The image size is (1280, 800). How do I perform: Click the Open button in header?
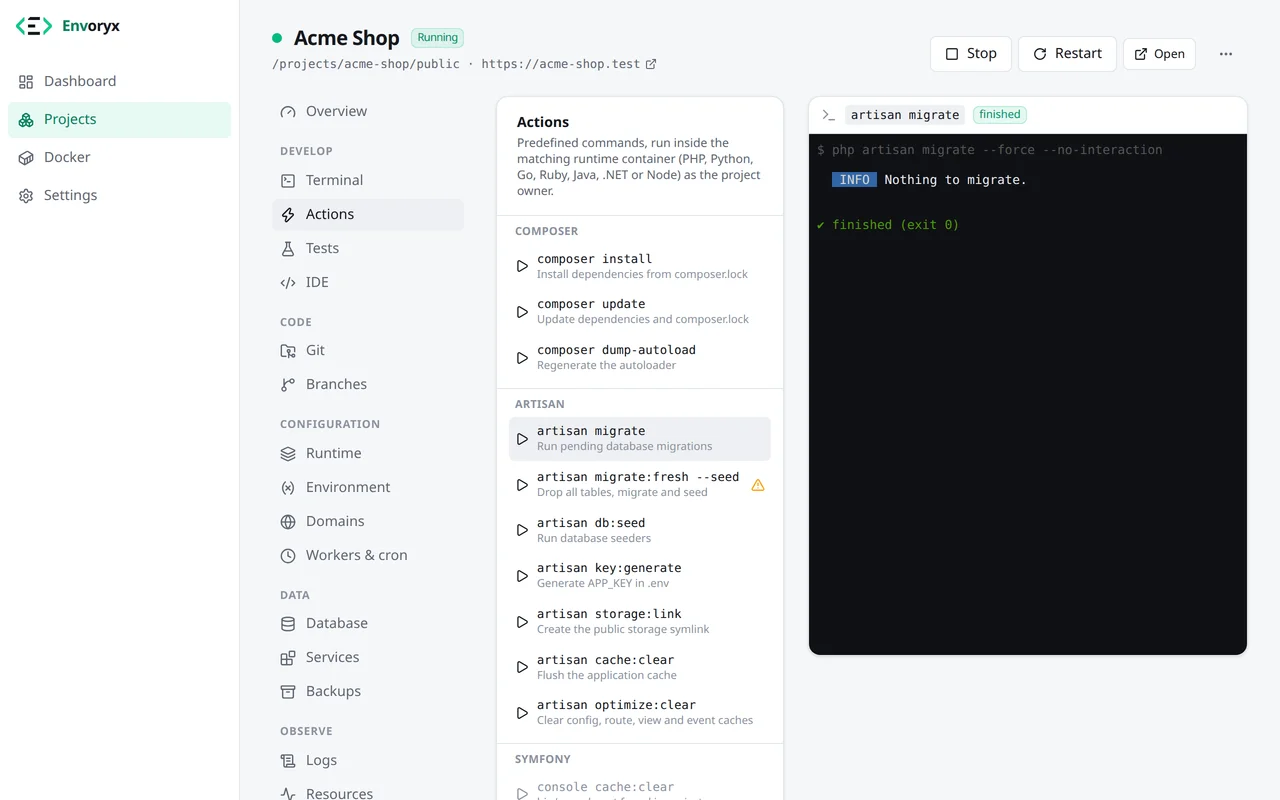point(1159,54)
